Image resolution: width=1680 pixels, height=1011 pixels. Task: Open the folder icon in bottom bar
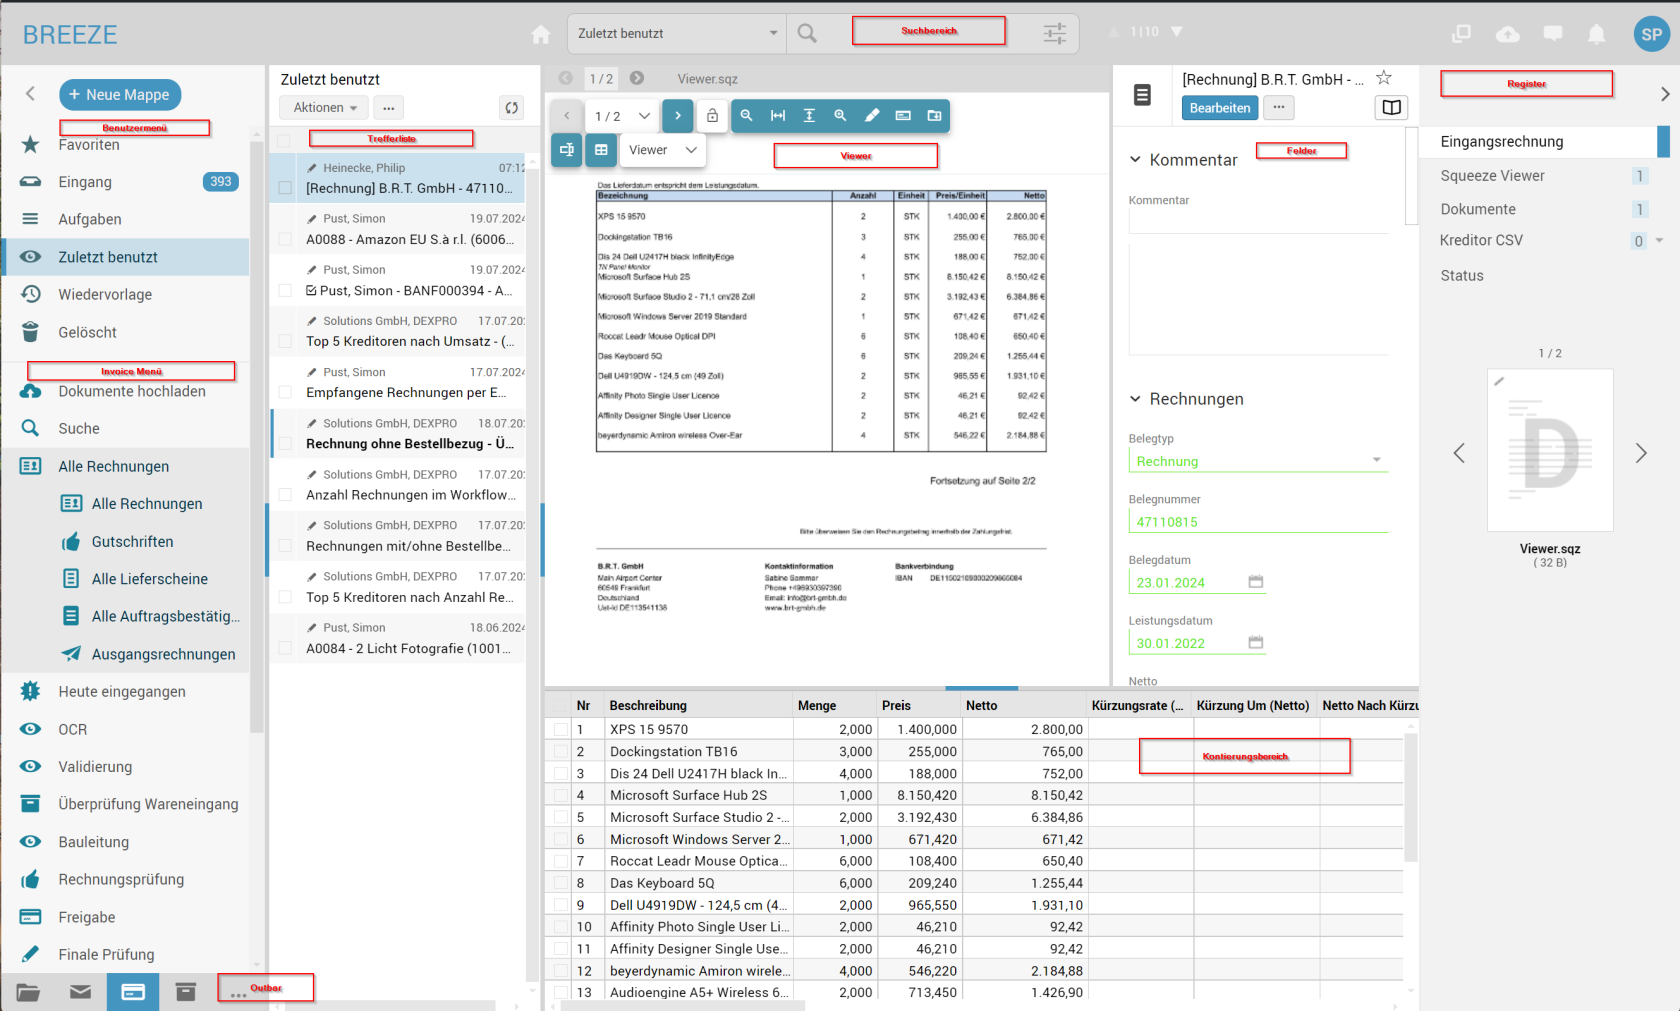pyautogui.click(x=28, y=992)
